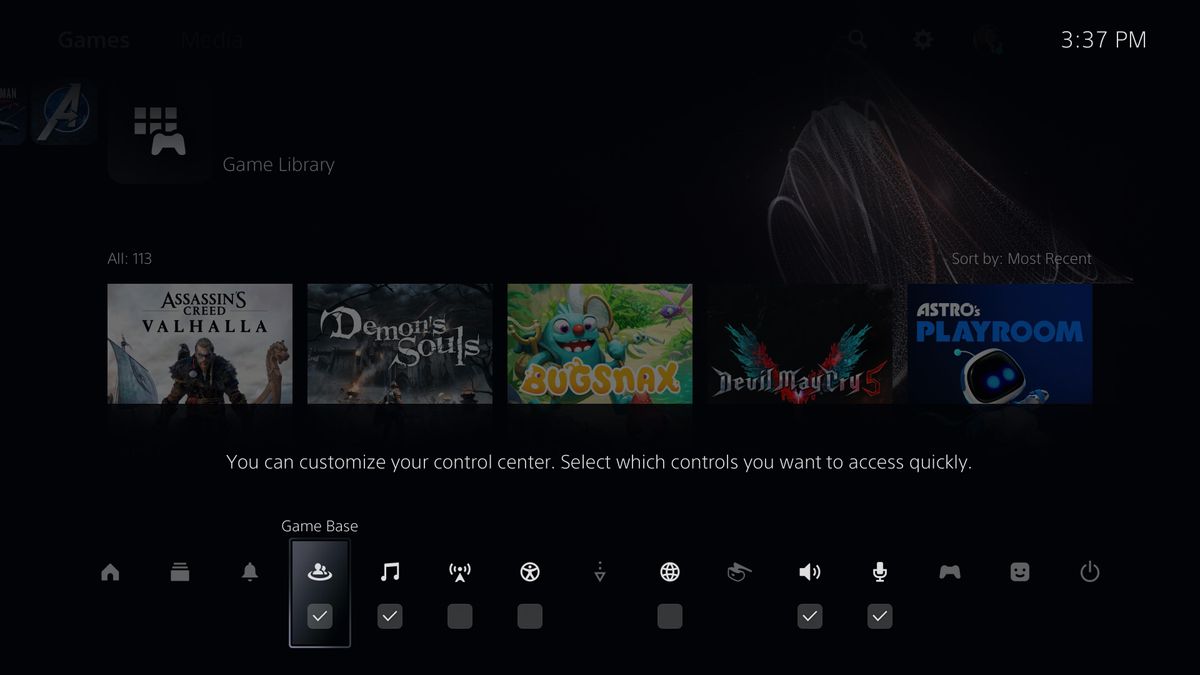Image resolution: width=1200 pixels, height=675 pixels.
Task: Select the Accessories controller icon
Action: [x=949, y=571]
